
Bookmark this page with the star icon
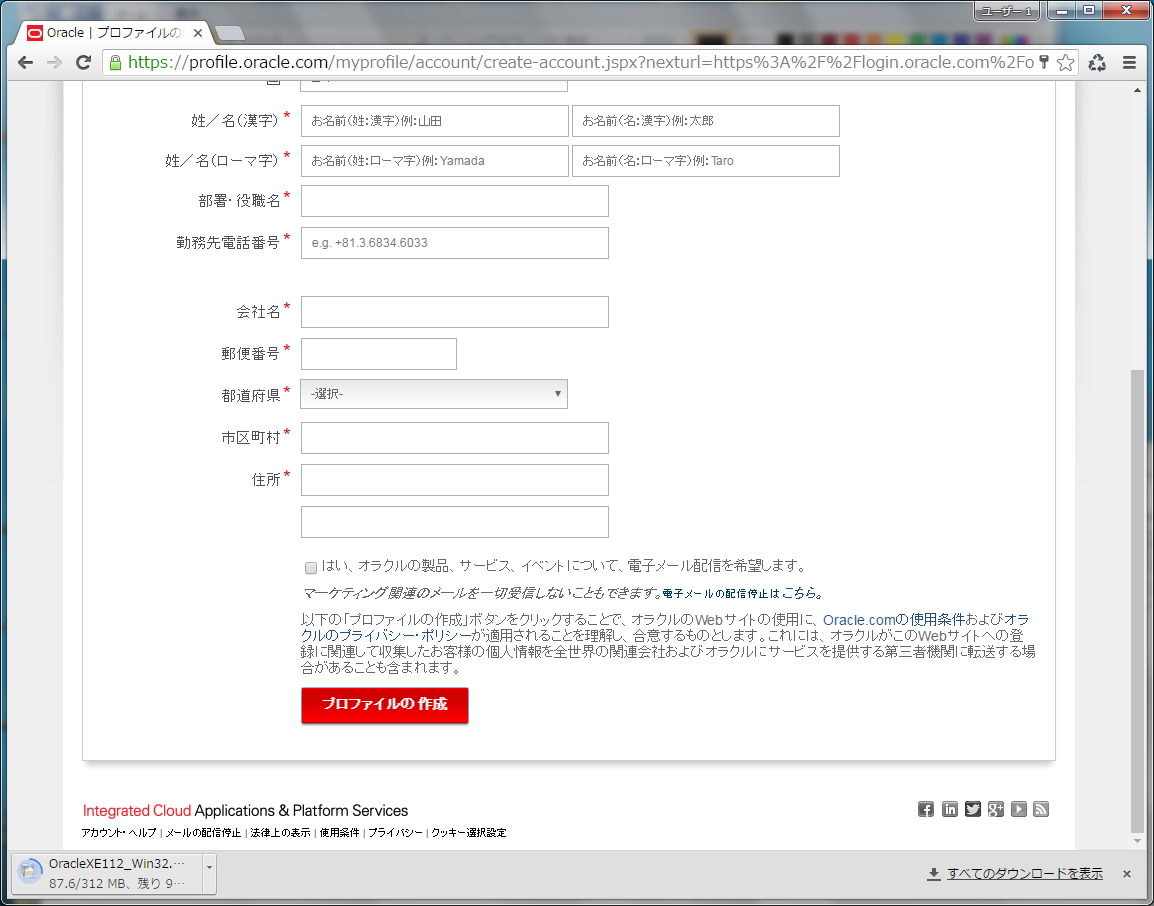[x=1065, y=63]
